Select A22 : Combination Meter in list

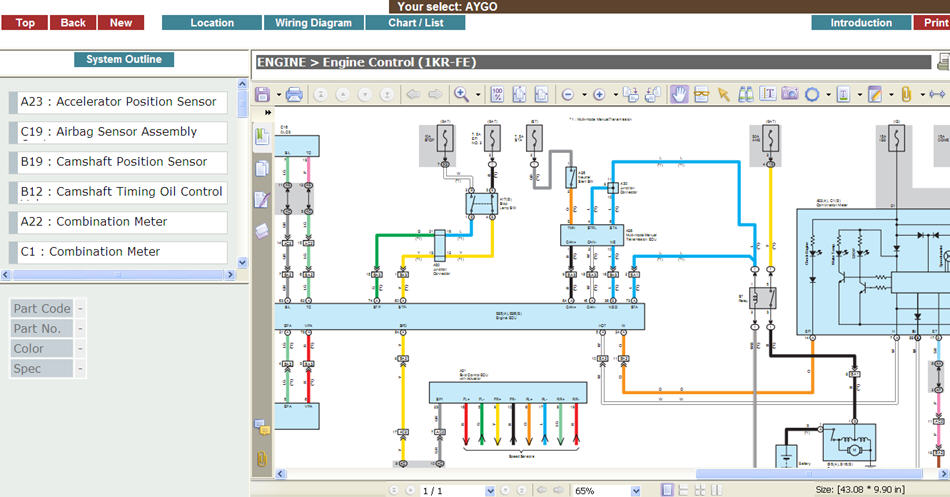[118, 222]
